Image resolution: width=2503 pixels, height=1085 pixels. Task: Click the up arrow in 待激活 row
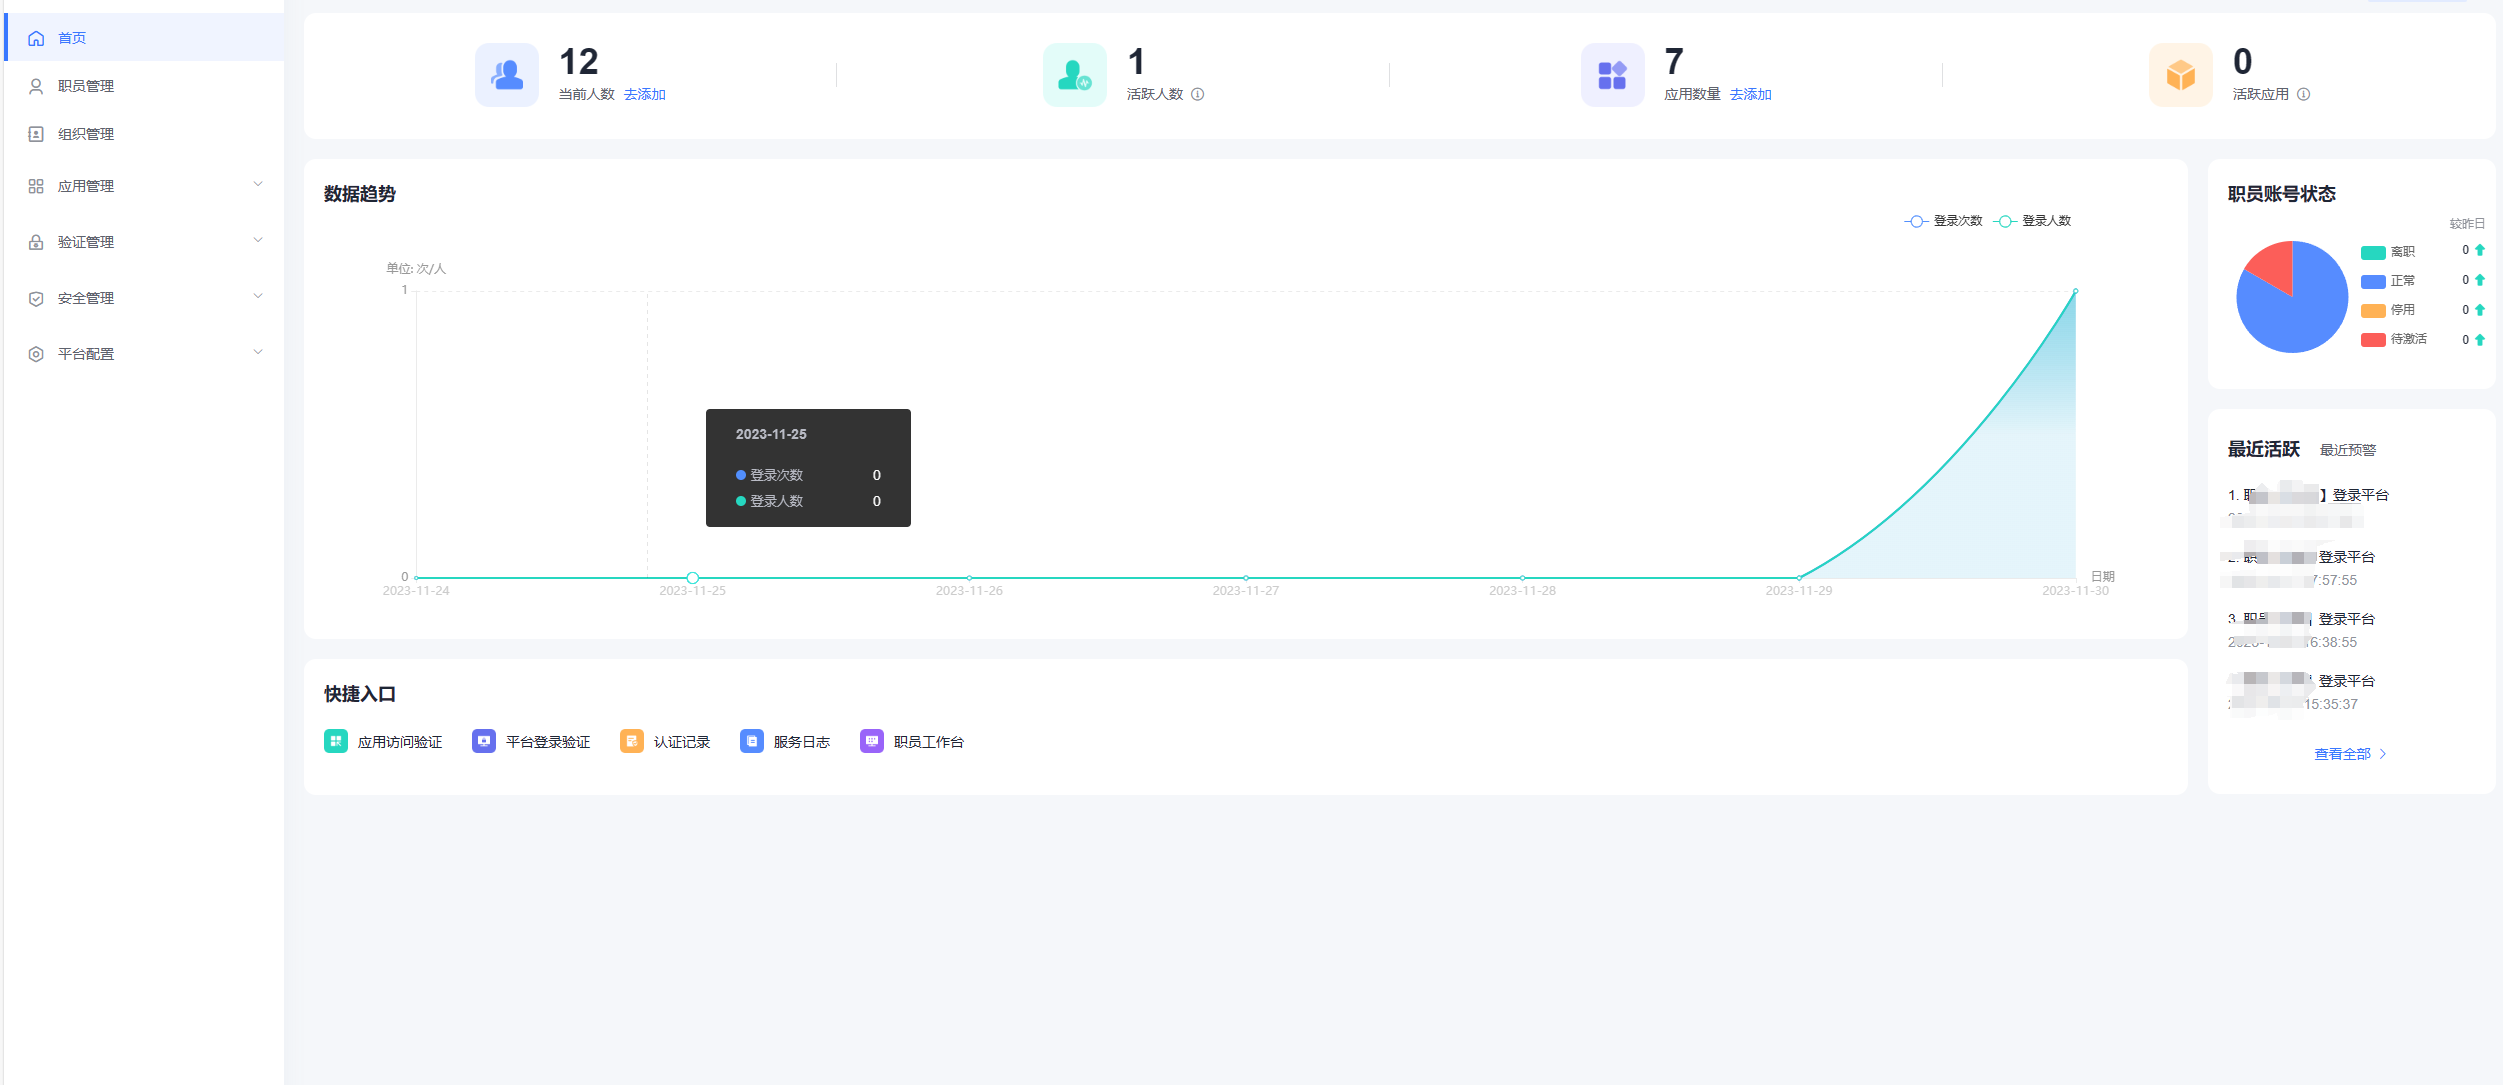pos(2479,340)
